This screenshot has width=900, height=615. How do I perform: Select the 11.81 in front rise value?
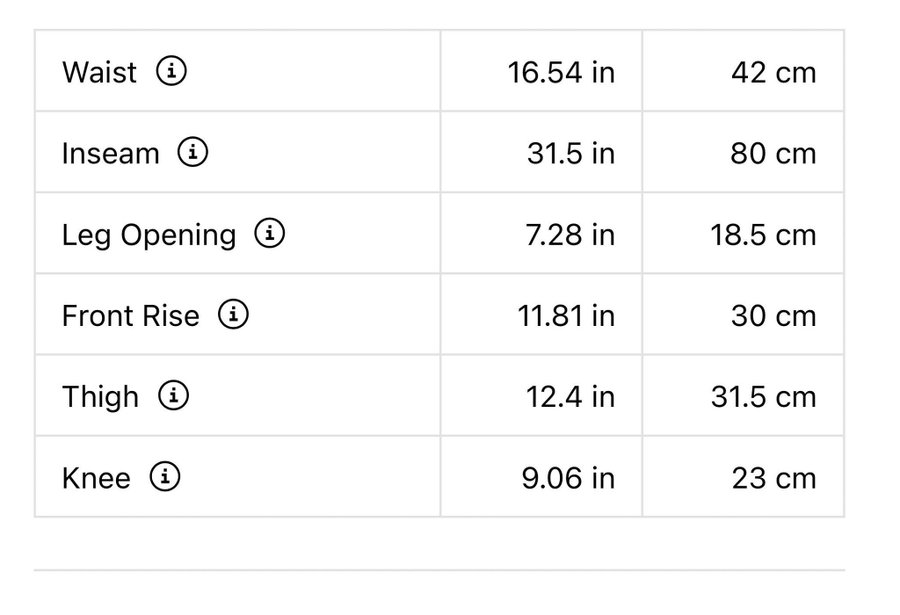pyautogui.click(x=566, y=316)
